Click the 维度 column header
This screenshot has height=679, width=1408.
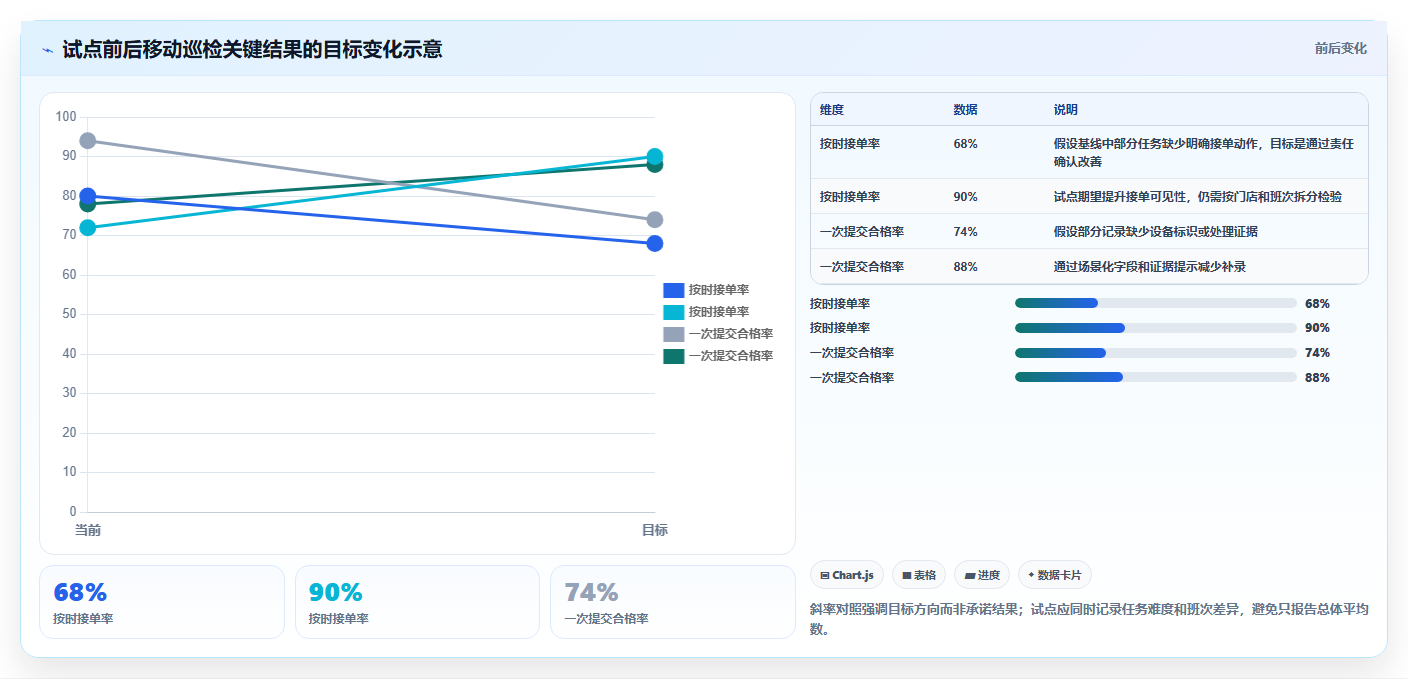click(832, 110)
